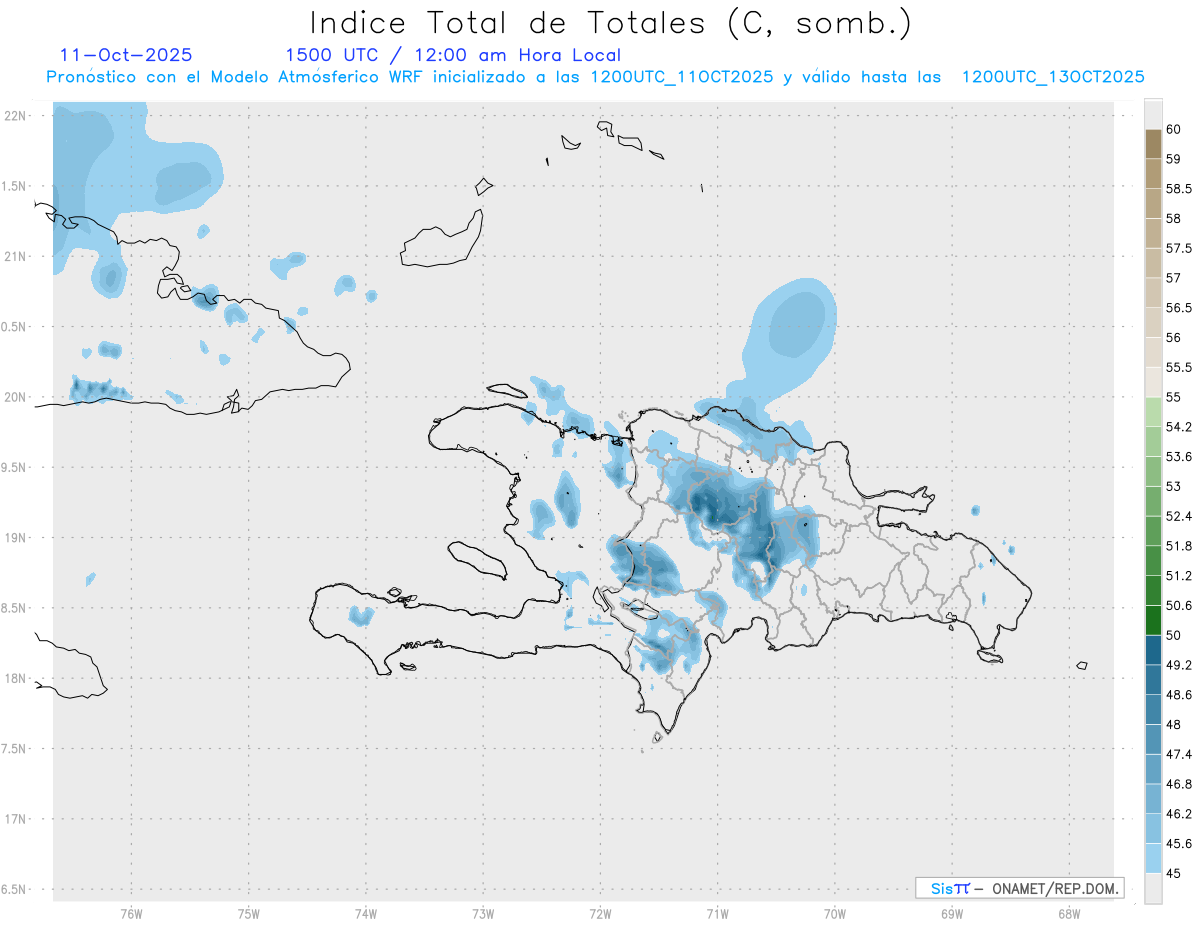Click the colorbar value '51.8'
Image resolution: width=1200 pixels, height=927 pixels.
pos(1179,546)
